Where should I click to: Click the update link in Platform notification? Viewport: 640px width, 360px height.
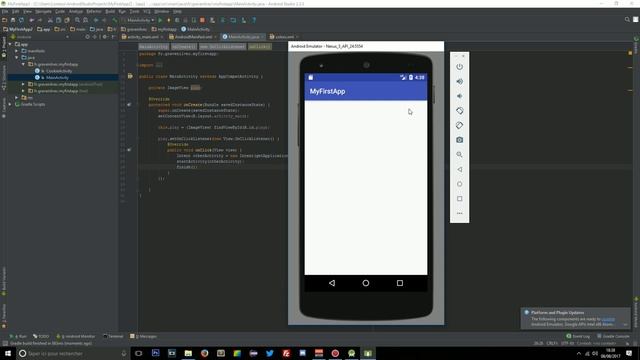[x=608, y=319]
